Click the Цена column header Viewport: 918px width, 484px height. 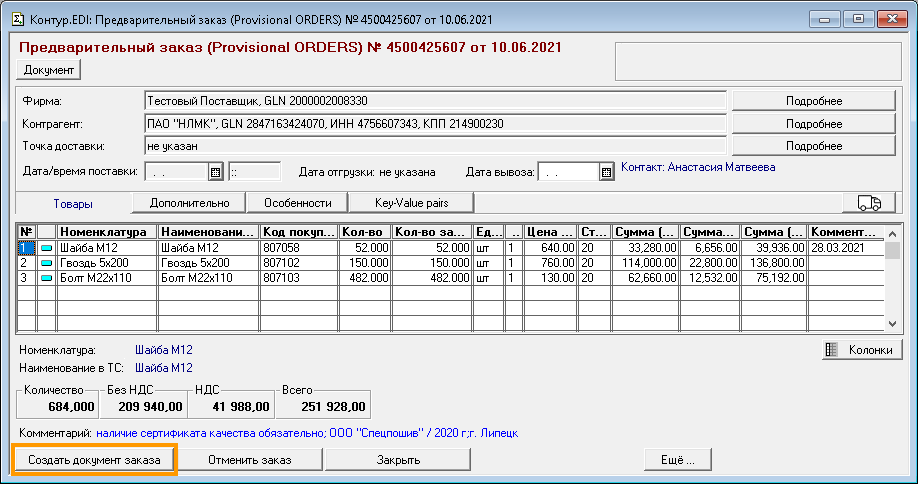click(551, 232)
